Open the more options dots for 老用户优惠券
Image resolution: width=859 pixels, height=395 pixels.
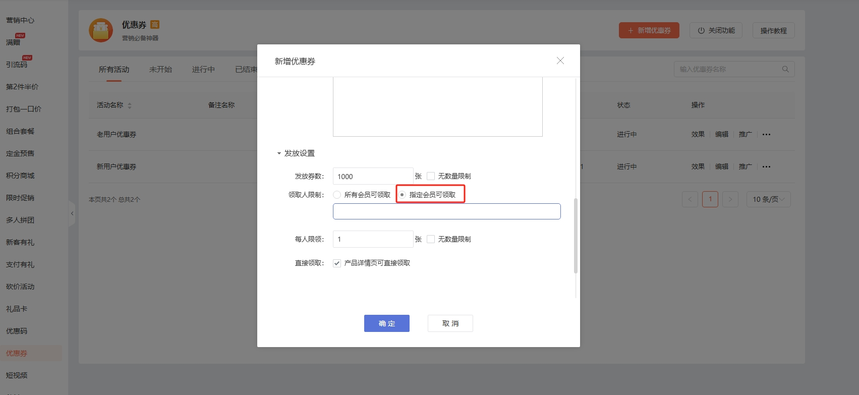(766, 134)
